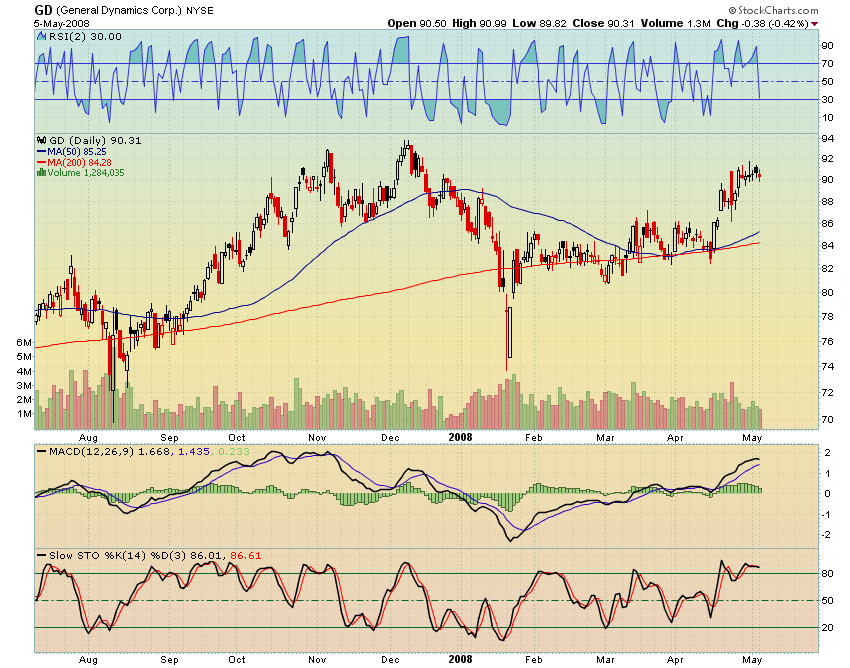850x668 pixels.
Task: Click the 'RSI(2) 30.00' indicator label
Action: click(x=85, y=36)
